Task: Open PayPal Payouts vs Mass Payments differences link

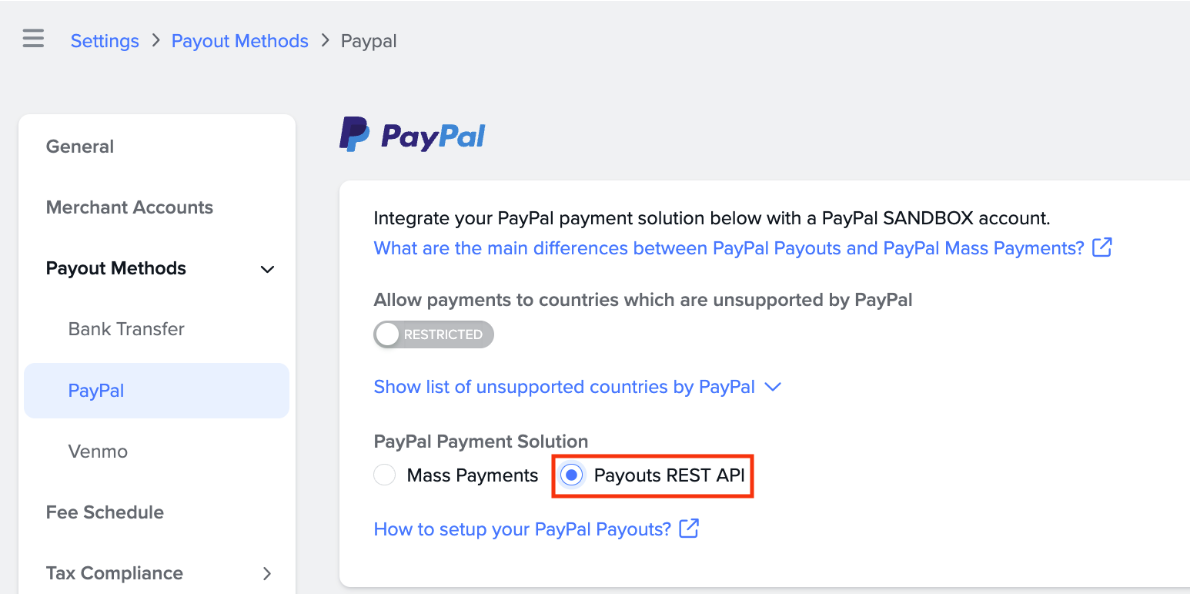Action: click(728, 248)
